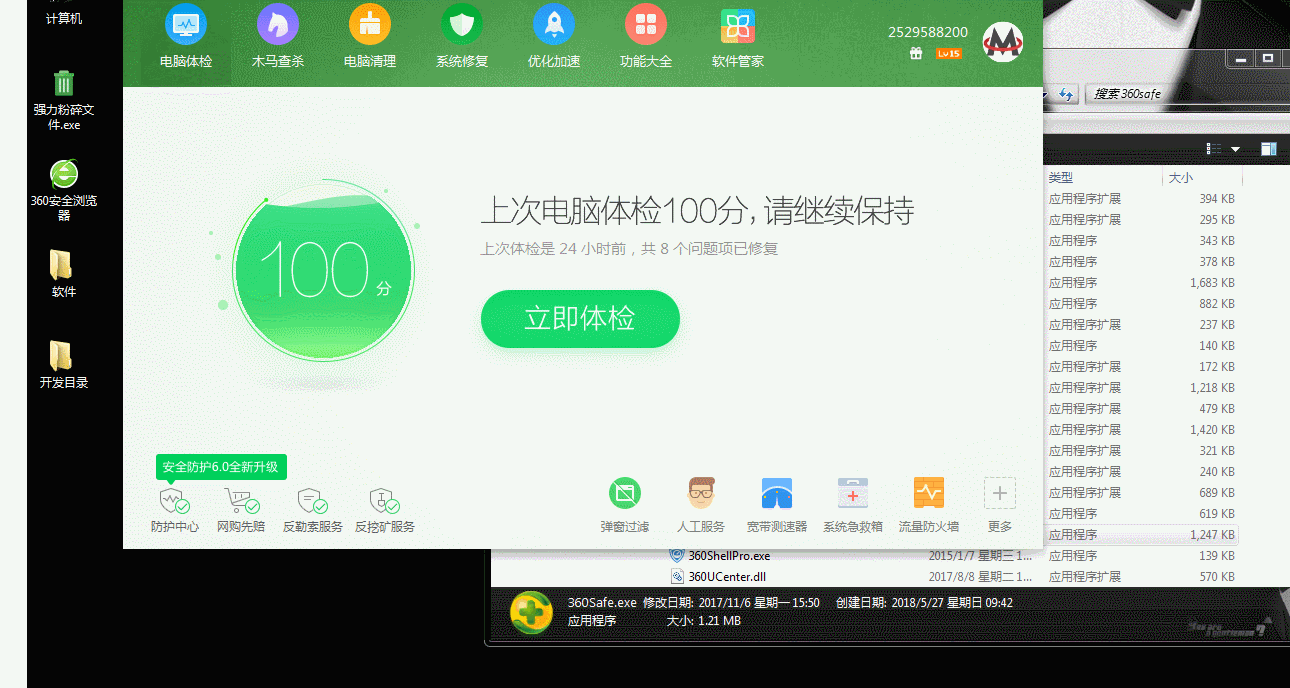Select the 优化加速 tab
The width and height of the screenshot is (1290, 688).
(x=554, y=38)
